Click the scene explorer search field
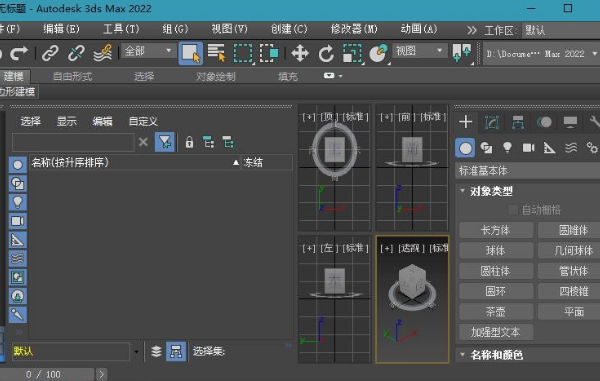This screenshot has height=381, width=600. [x=73, y=143]
